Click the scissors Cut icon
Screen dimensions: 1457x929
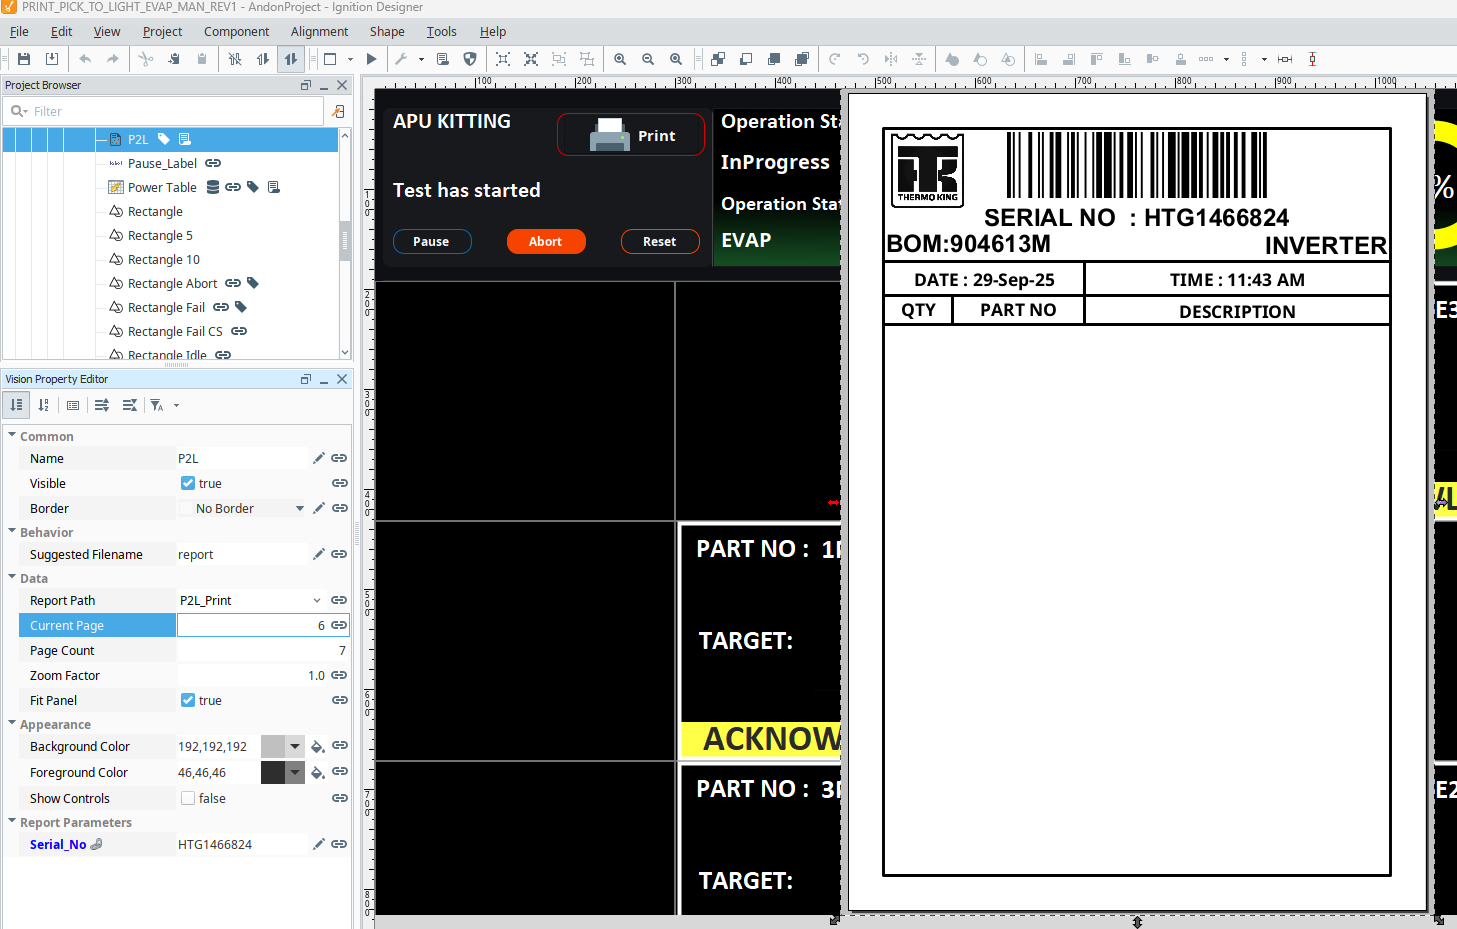(146, 59)
